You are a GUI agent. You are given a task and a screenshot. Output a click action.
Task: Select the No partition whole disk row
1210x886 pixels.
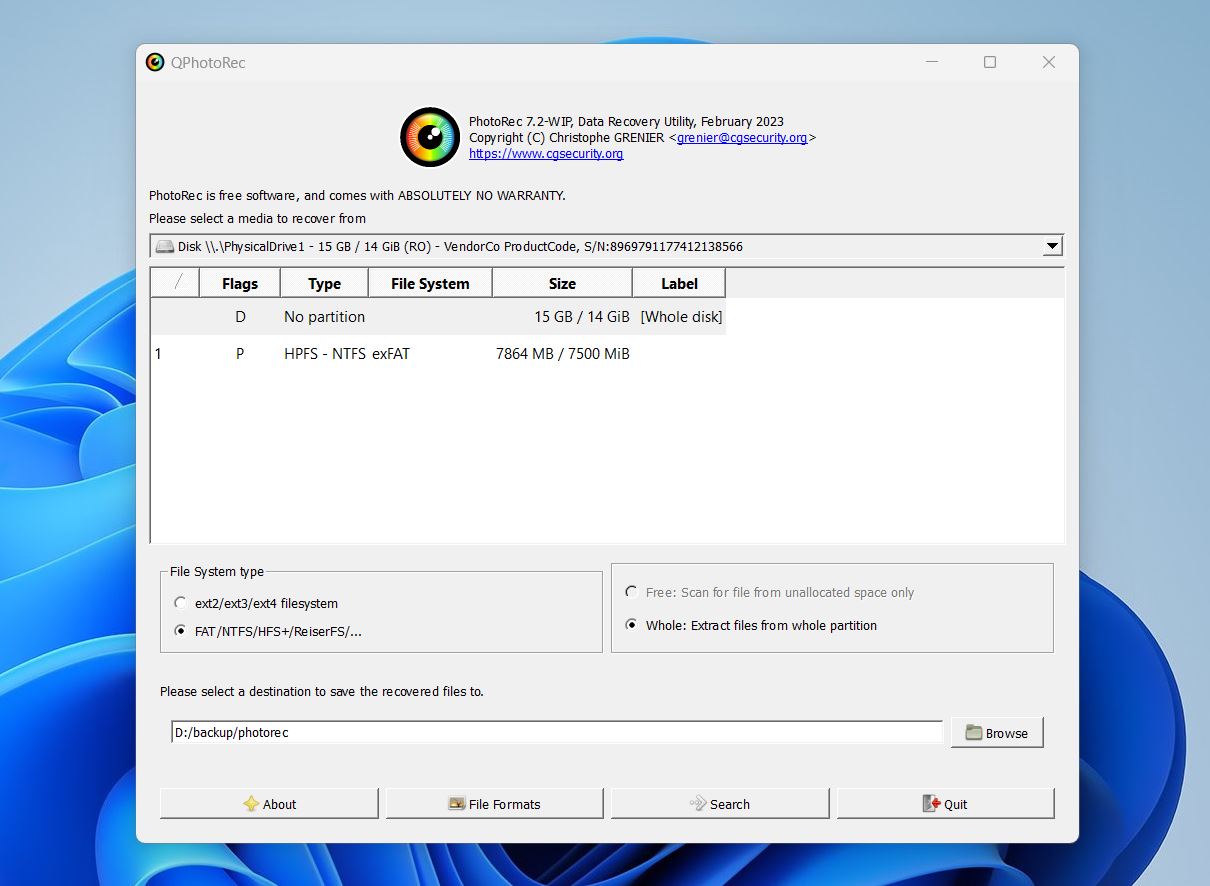(x=400, y=316)
